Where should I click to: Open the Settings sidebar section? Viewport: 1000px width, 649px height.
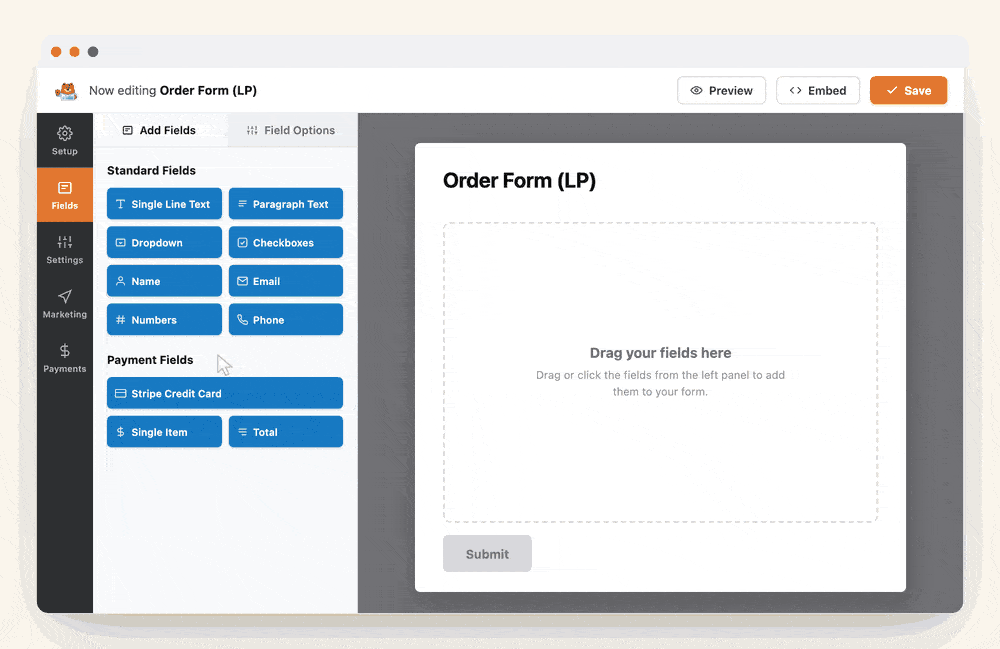point(64,249)
